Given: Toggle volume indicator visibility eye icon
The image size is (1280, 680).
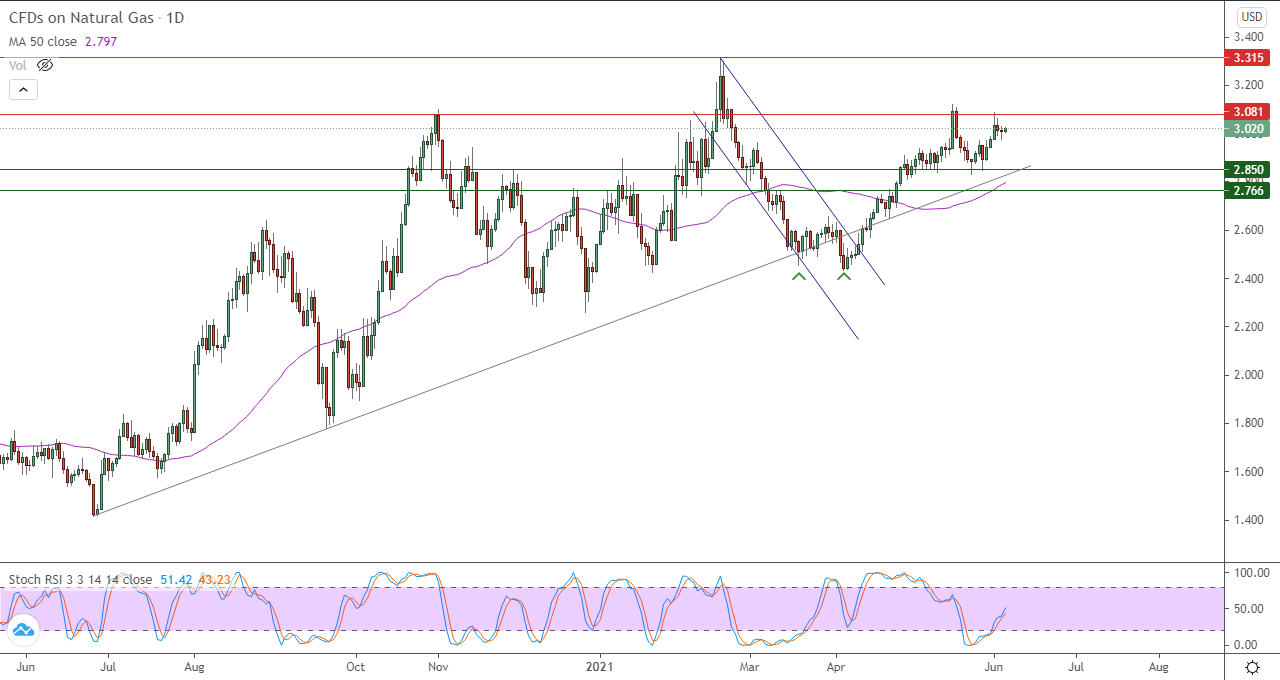Looking at the screenshot, I should [44, 65].
